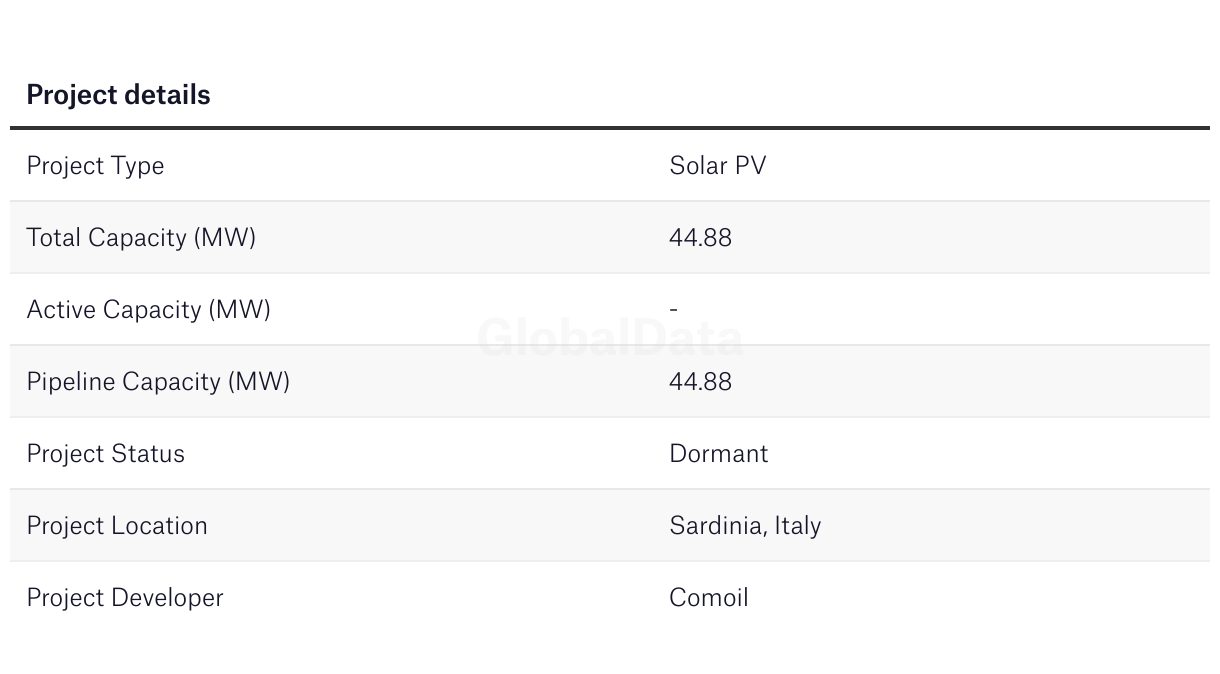Click the Project Developer table row
1220x674 pixels.
(x=610, y=597)
